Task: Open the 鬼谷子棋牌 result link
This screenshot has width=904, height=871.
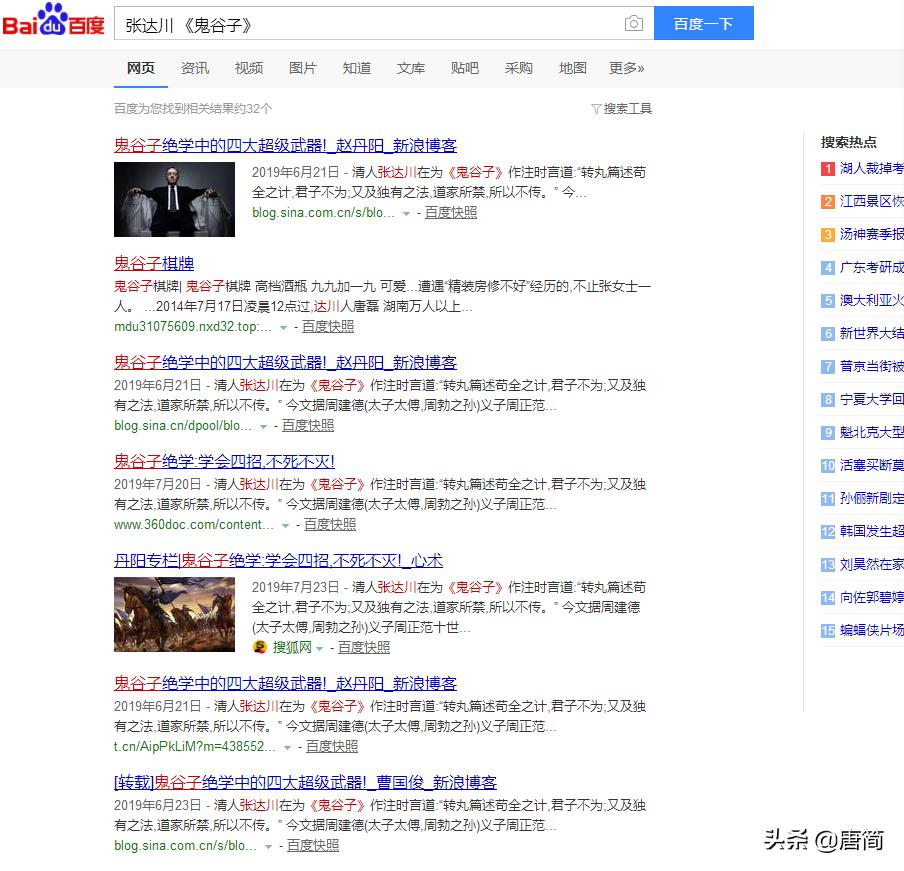Action: tap(154, 263)
